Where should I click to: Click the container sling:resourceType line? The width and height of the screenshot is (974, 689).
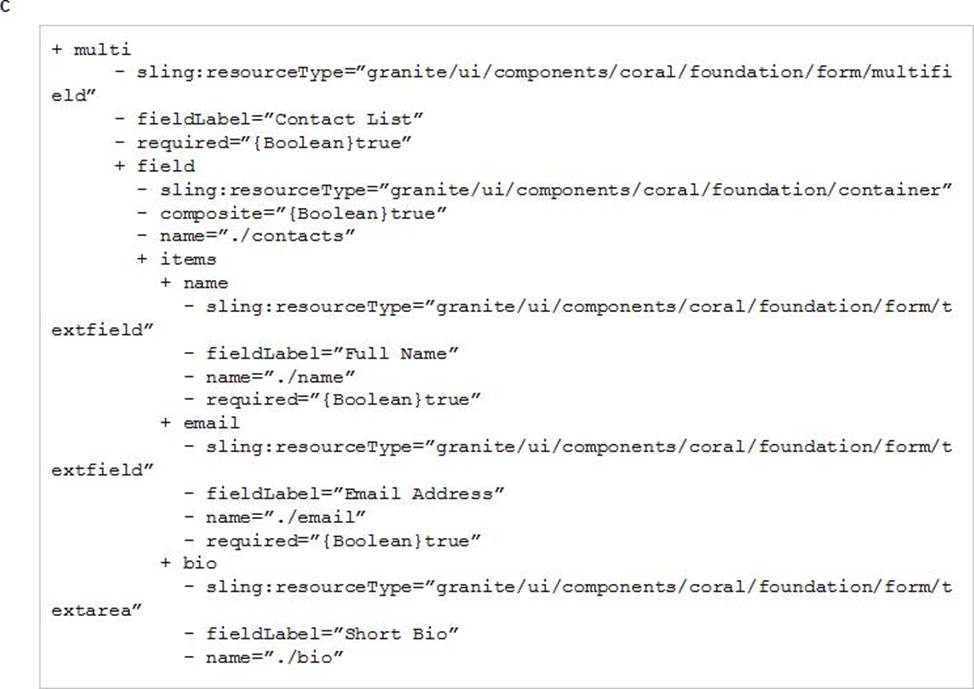[x=556, y=189]
